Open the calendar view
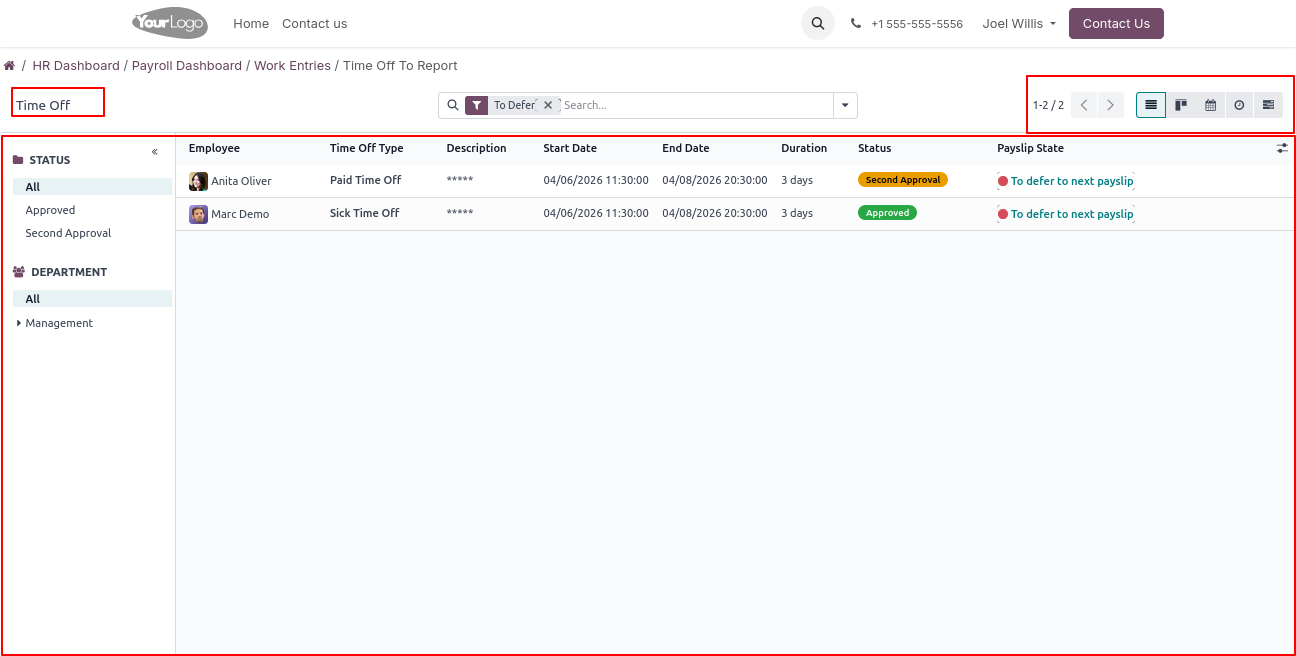The height and width of the screenshot is (656, 1296). tap(1210, 105)
